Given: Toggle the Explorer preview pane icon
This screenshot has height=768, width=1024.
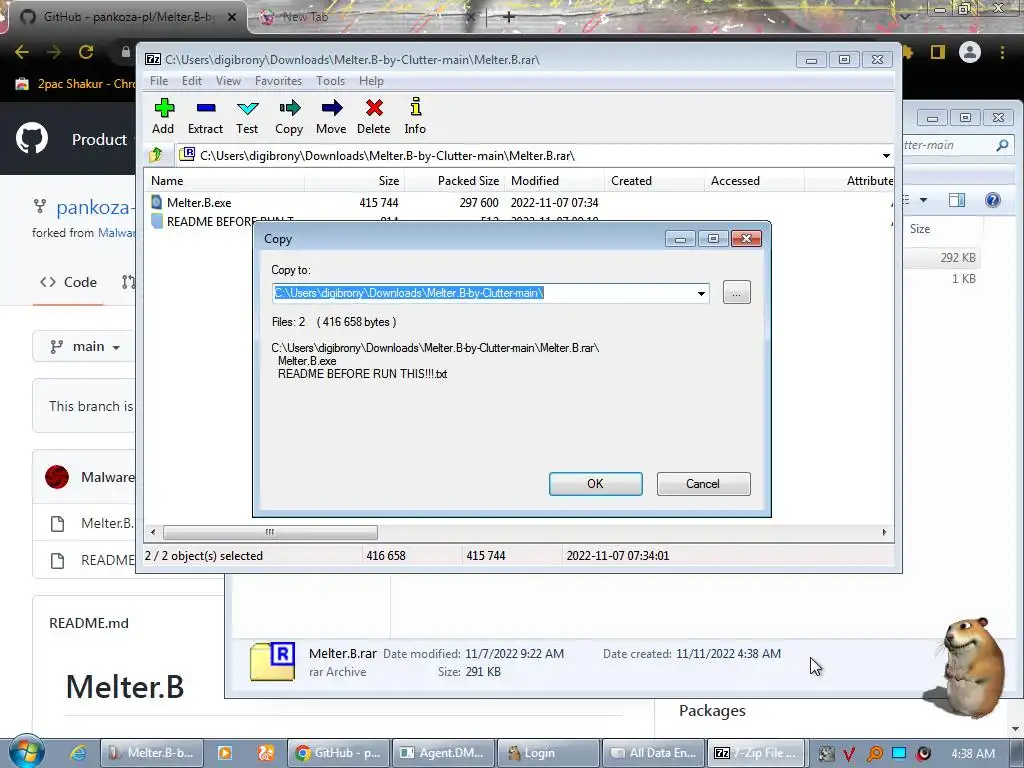Looking at the screenshot, I should click(x=957, y=200).
